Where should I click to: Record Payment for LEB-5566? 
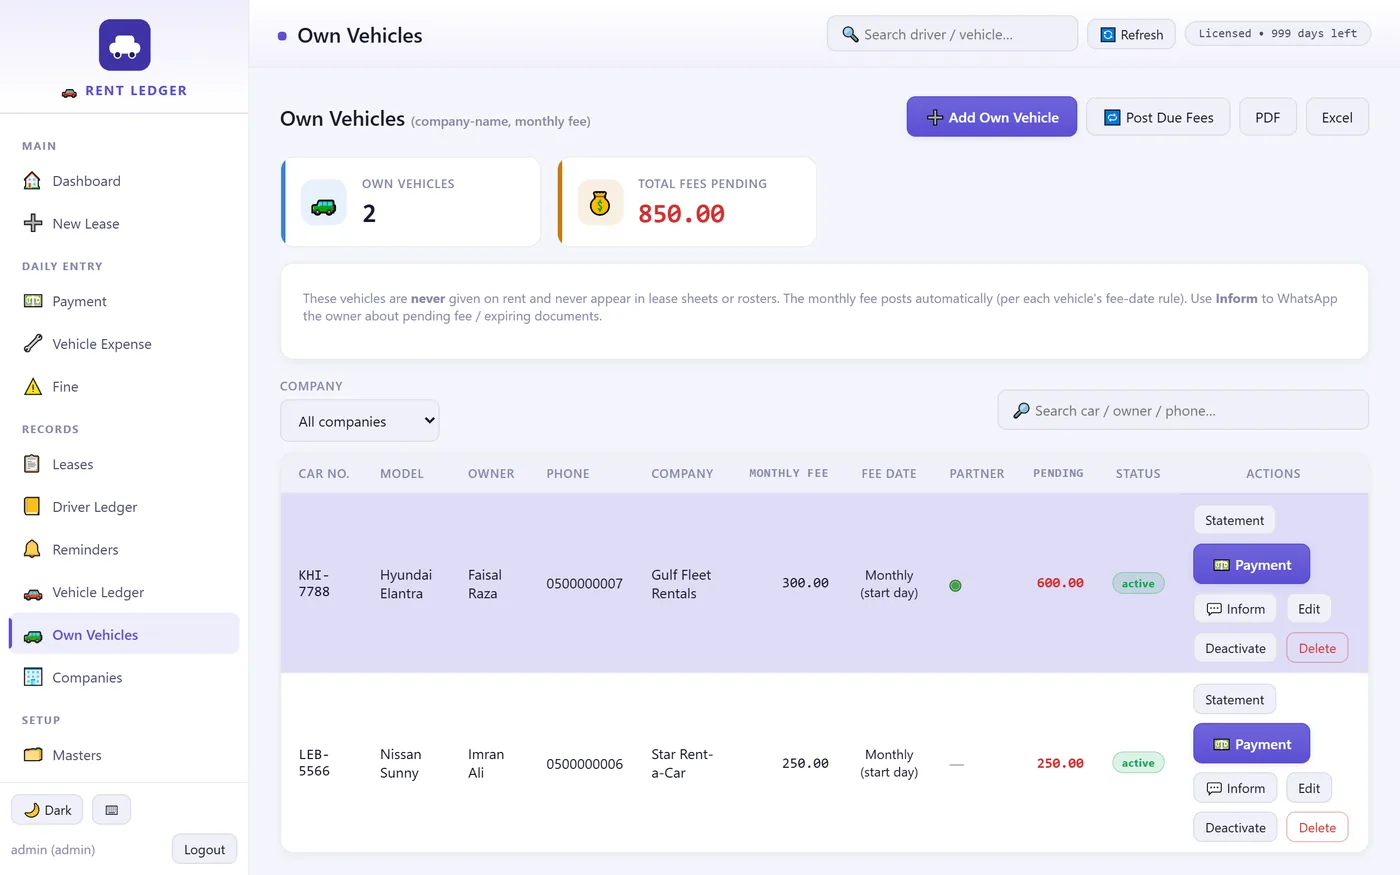point(1252,744)
